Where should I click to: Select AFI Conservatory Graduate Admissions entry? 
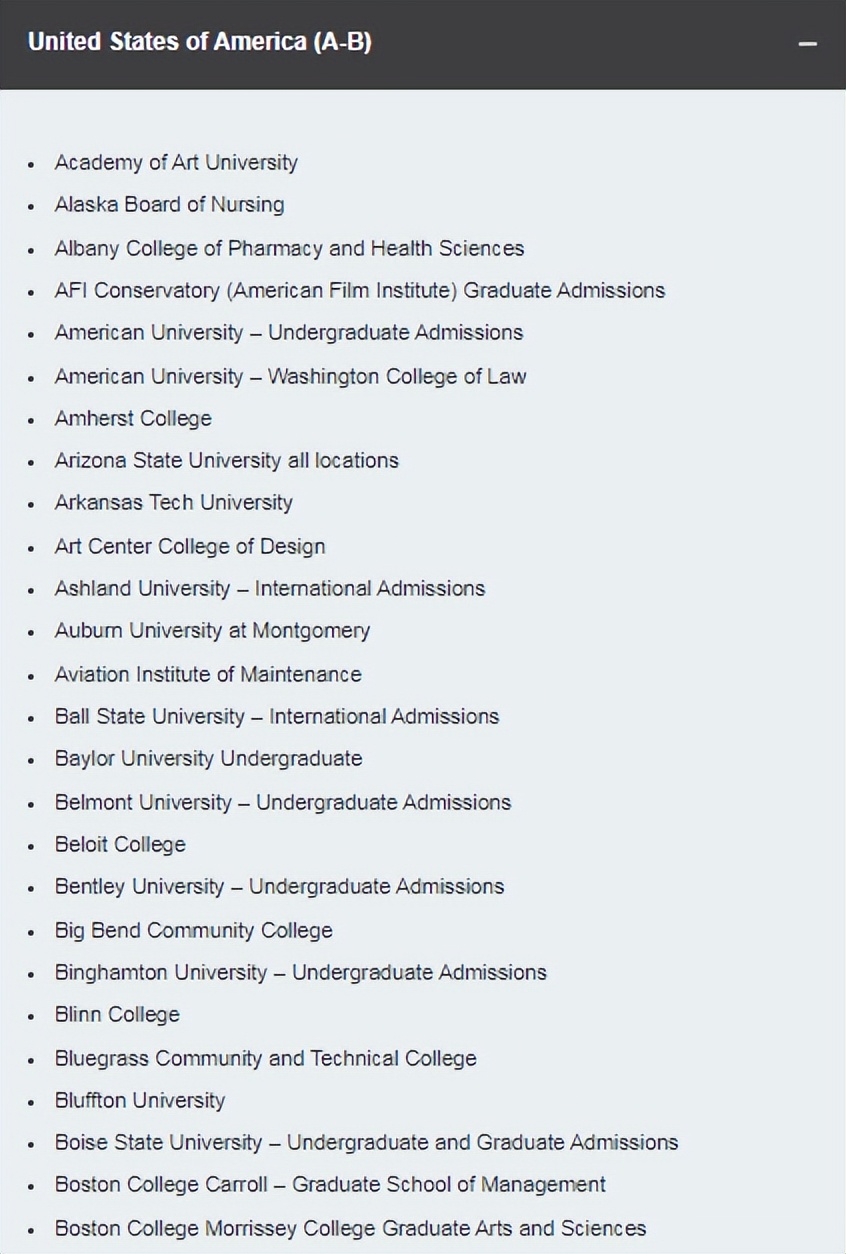(359, 291)
